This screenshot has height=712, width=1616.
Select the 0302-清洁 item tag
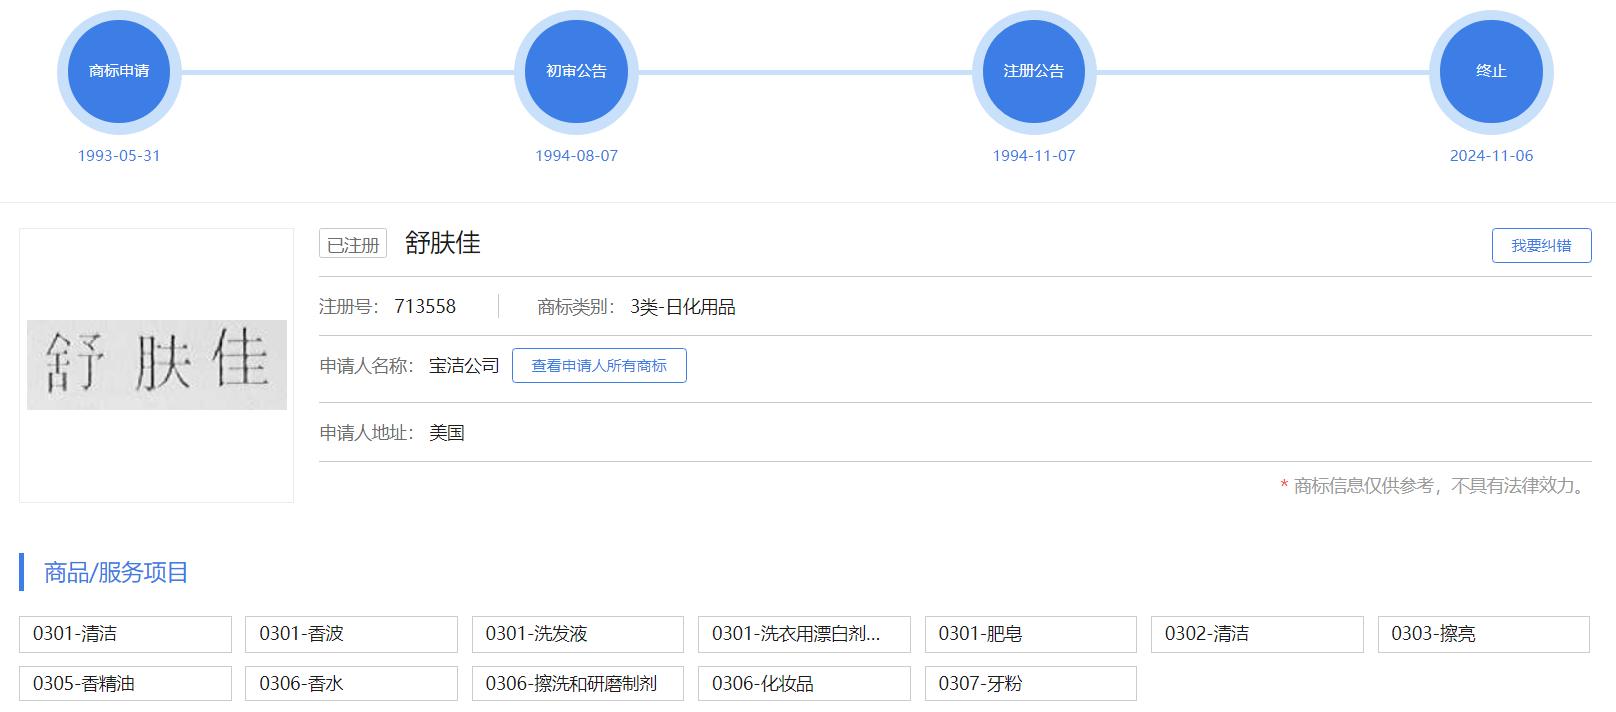[1257, 634]
